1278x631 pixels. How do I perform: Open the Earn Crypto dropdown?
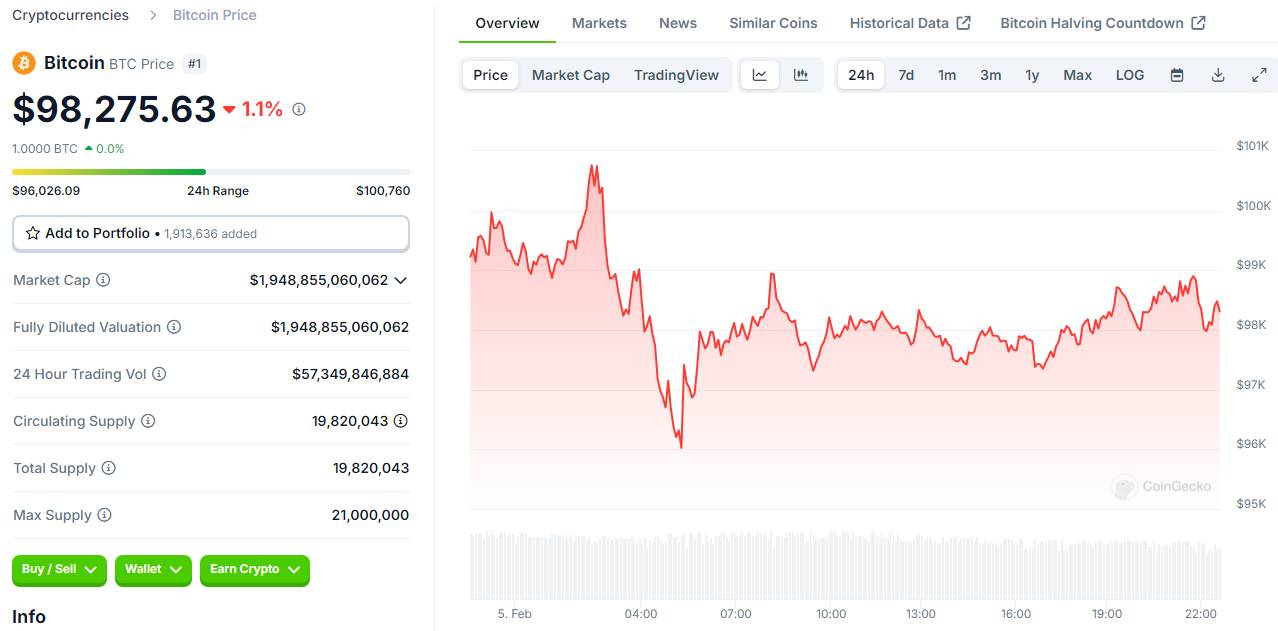(x=255, y=570)
